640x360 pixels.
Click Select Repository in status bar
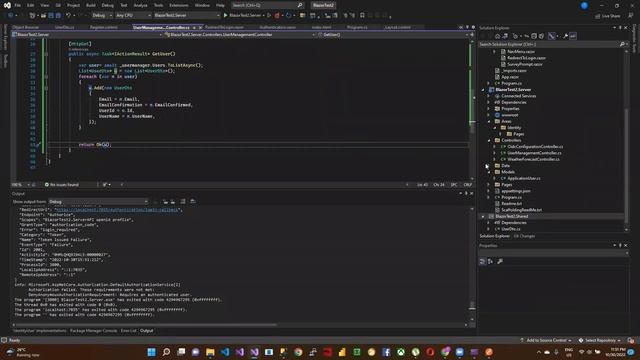click(x=600, y=340)
